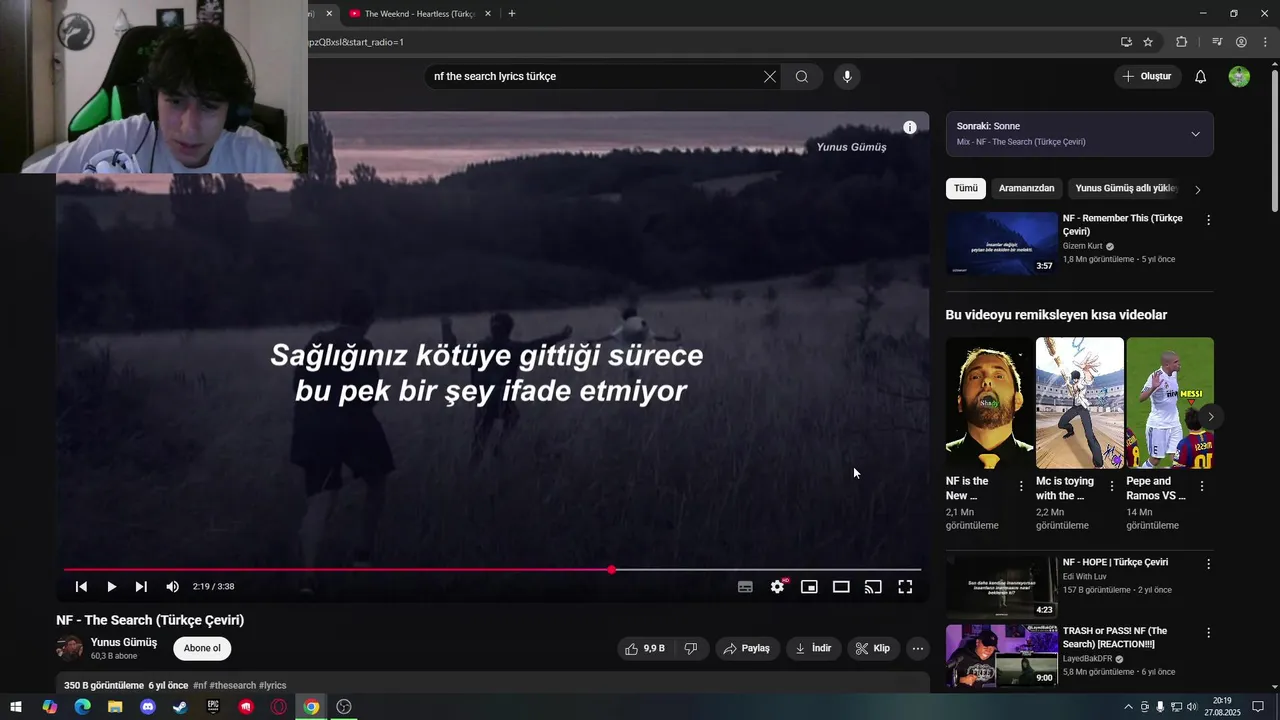This screenshot has height=720, width=1280.
Task: Go to previous video in player
Action: 81,587
